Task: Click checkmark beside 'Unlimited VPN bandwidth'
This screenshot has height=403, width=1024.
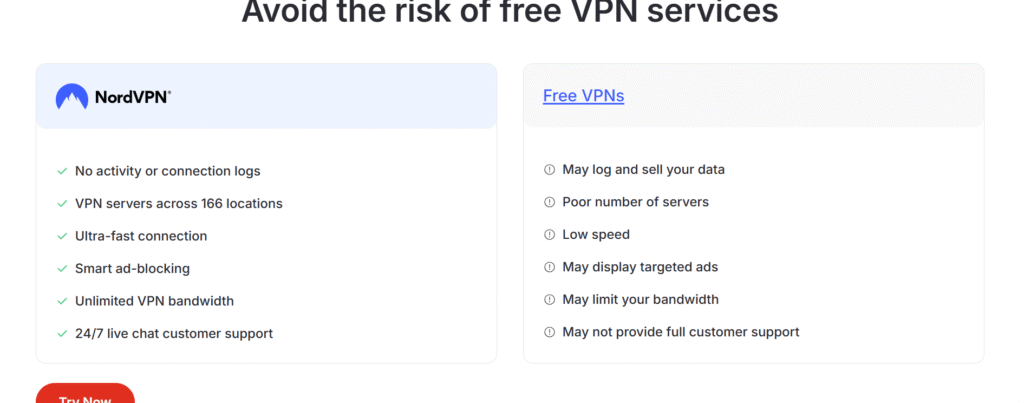Action: 62,301
